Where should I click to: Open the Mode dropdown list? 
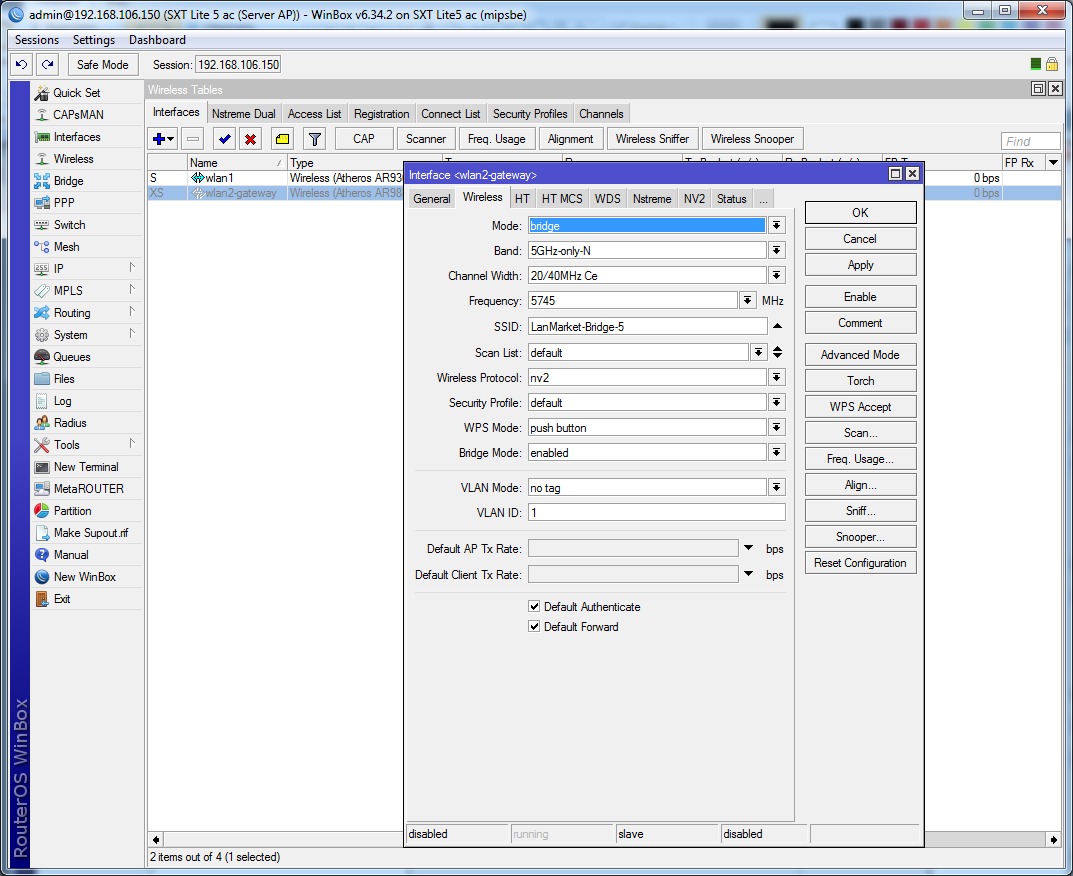coord(776,226)
